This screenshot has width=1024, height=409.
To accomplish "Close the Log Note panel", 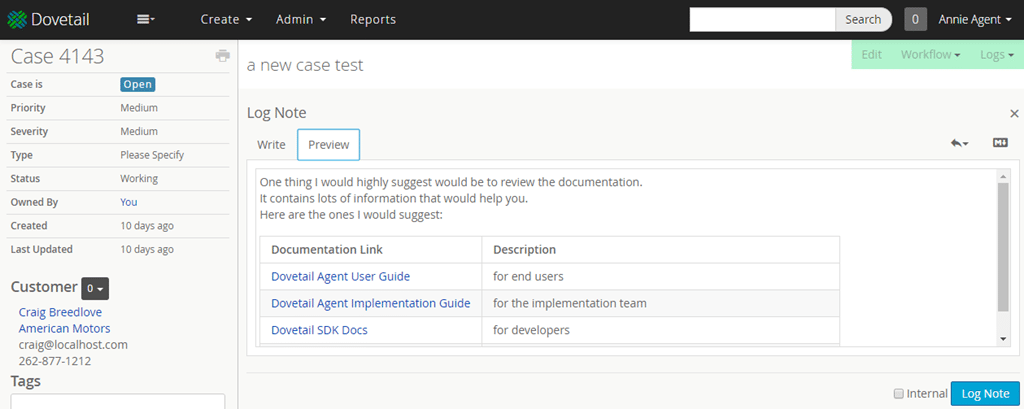I will coord(1014,114).
